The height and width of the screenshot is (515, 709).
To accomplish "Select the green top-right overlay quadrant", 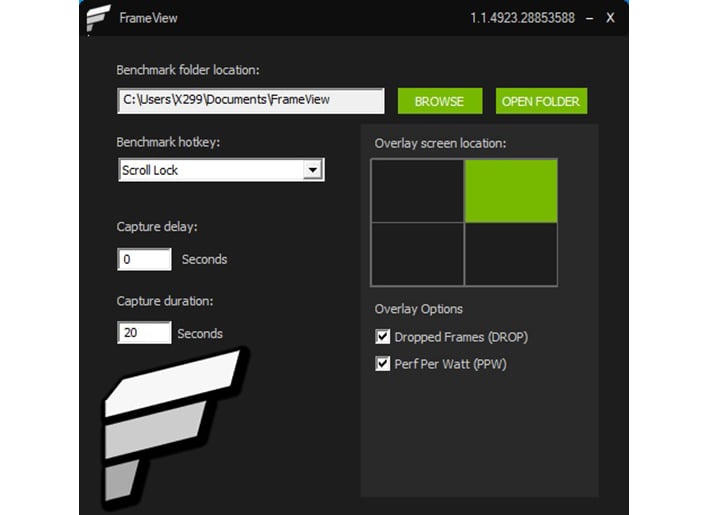I will [511, 191].
